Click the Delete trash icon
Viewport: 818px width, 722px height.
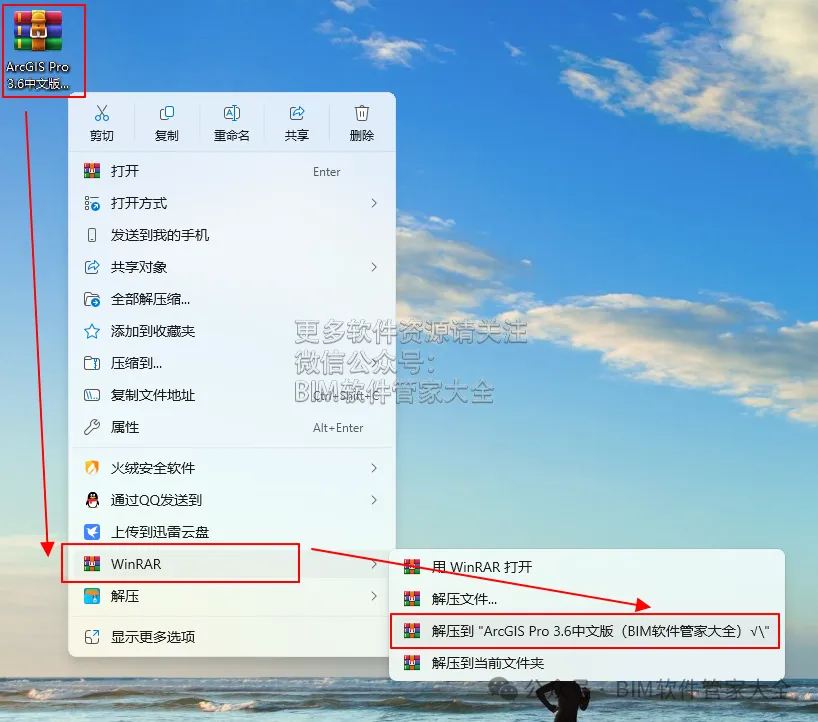coord(362,113)
